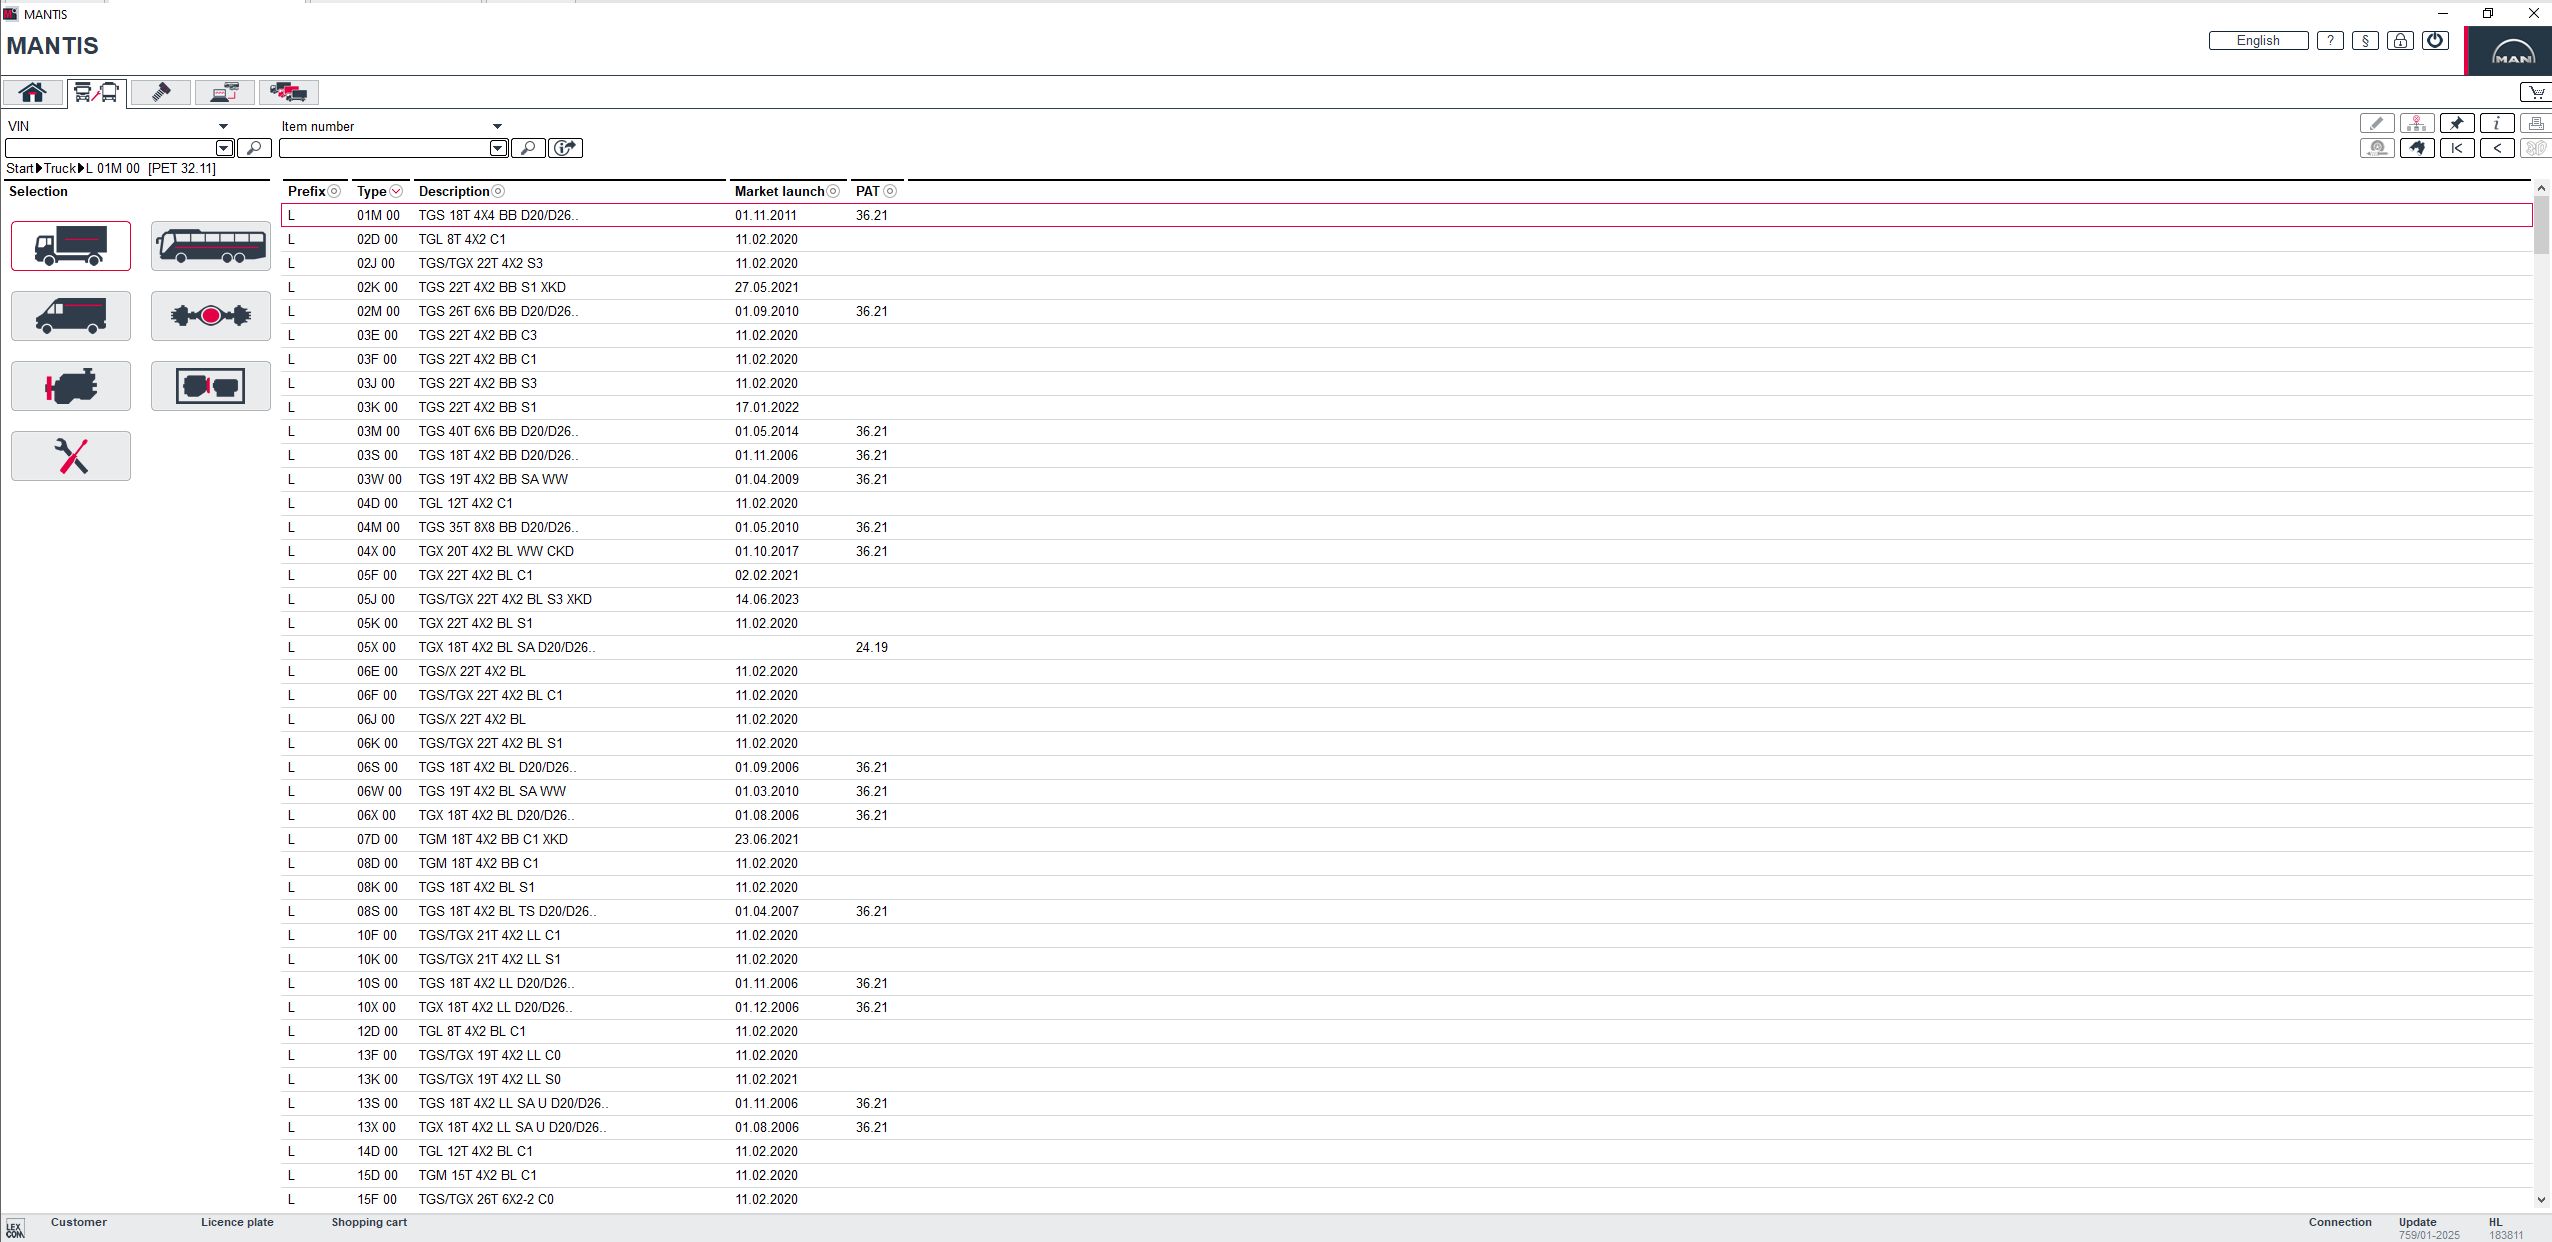Select the Engine category button
Image resolution: width=2552 pixels, height=1242 pixels.
[x=71, y=386]
